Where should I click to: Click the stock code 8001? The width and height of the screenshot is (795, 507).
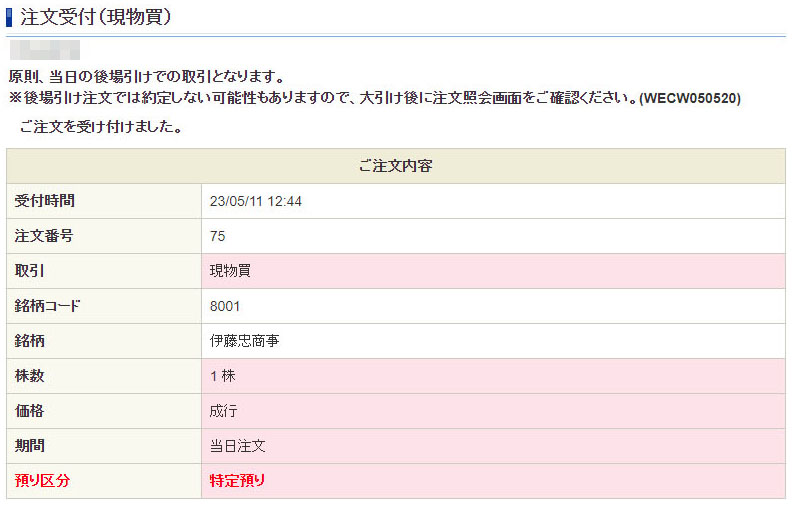pyautogui.click(x=225, y=306)
